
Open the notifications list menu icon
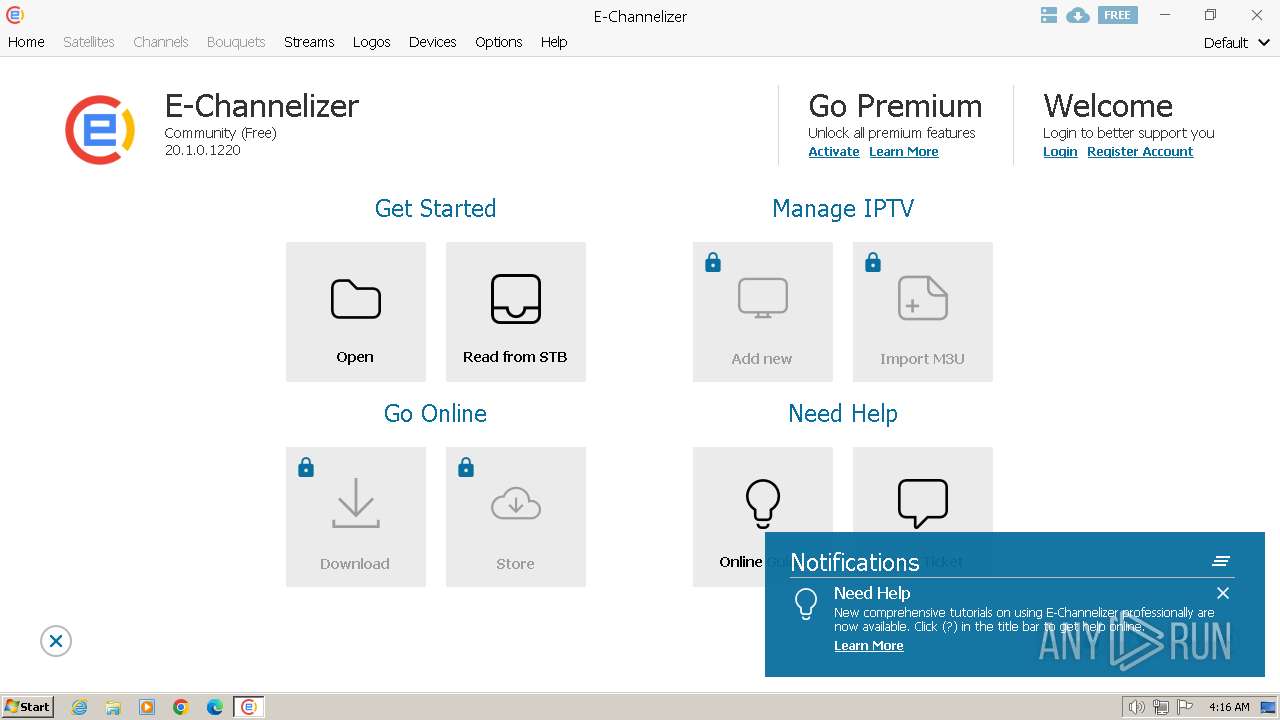[1221, 561]
